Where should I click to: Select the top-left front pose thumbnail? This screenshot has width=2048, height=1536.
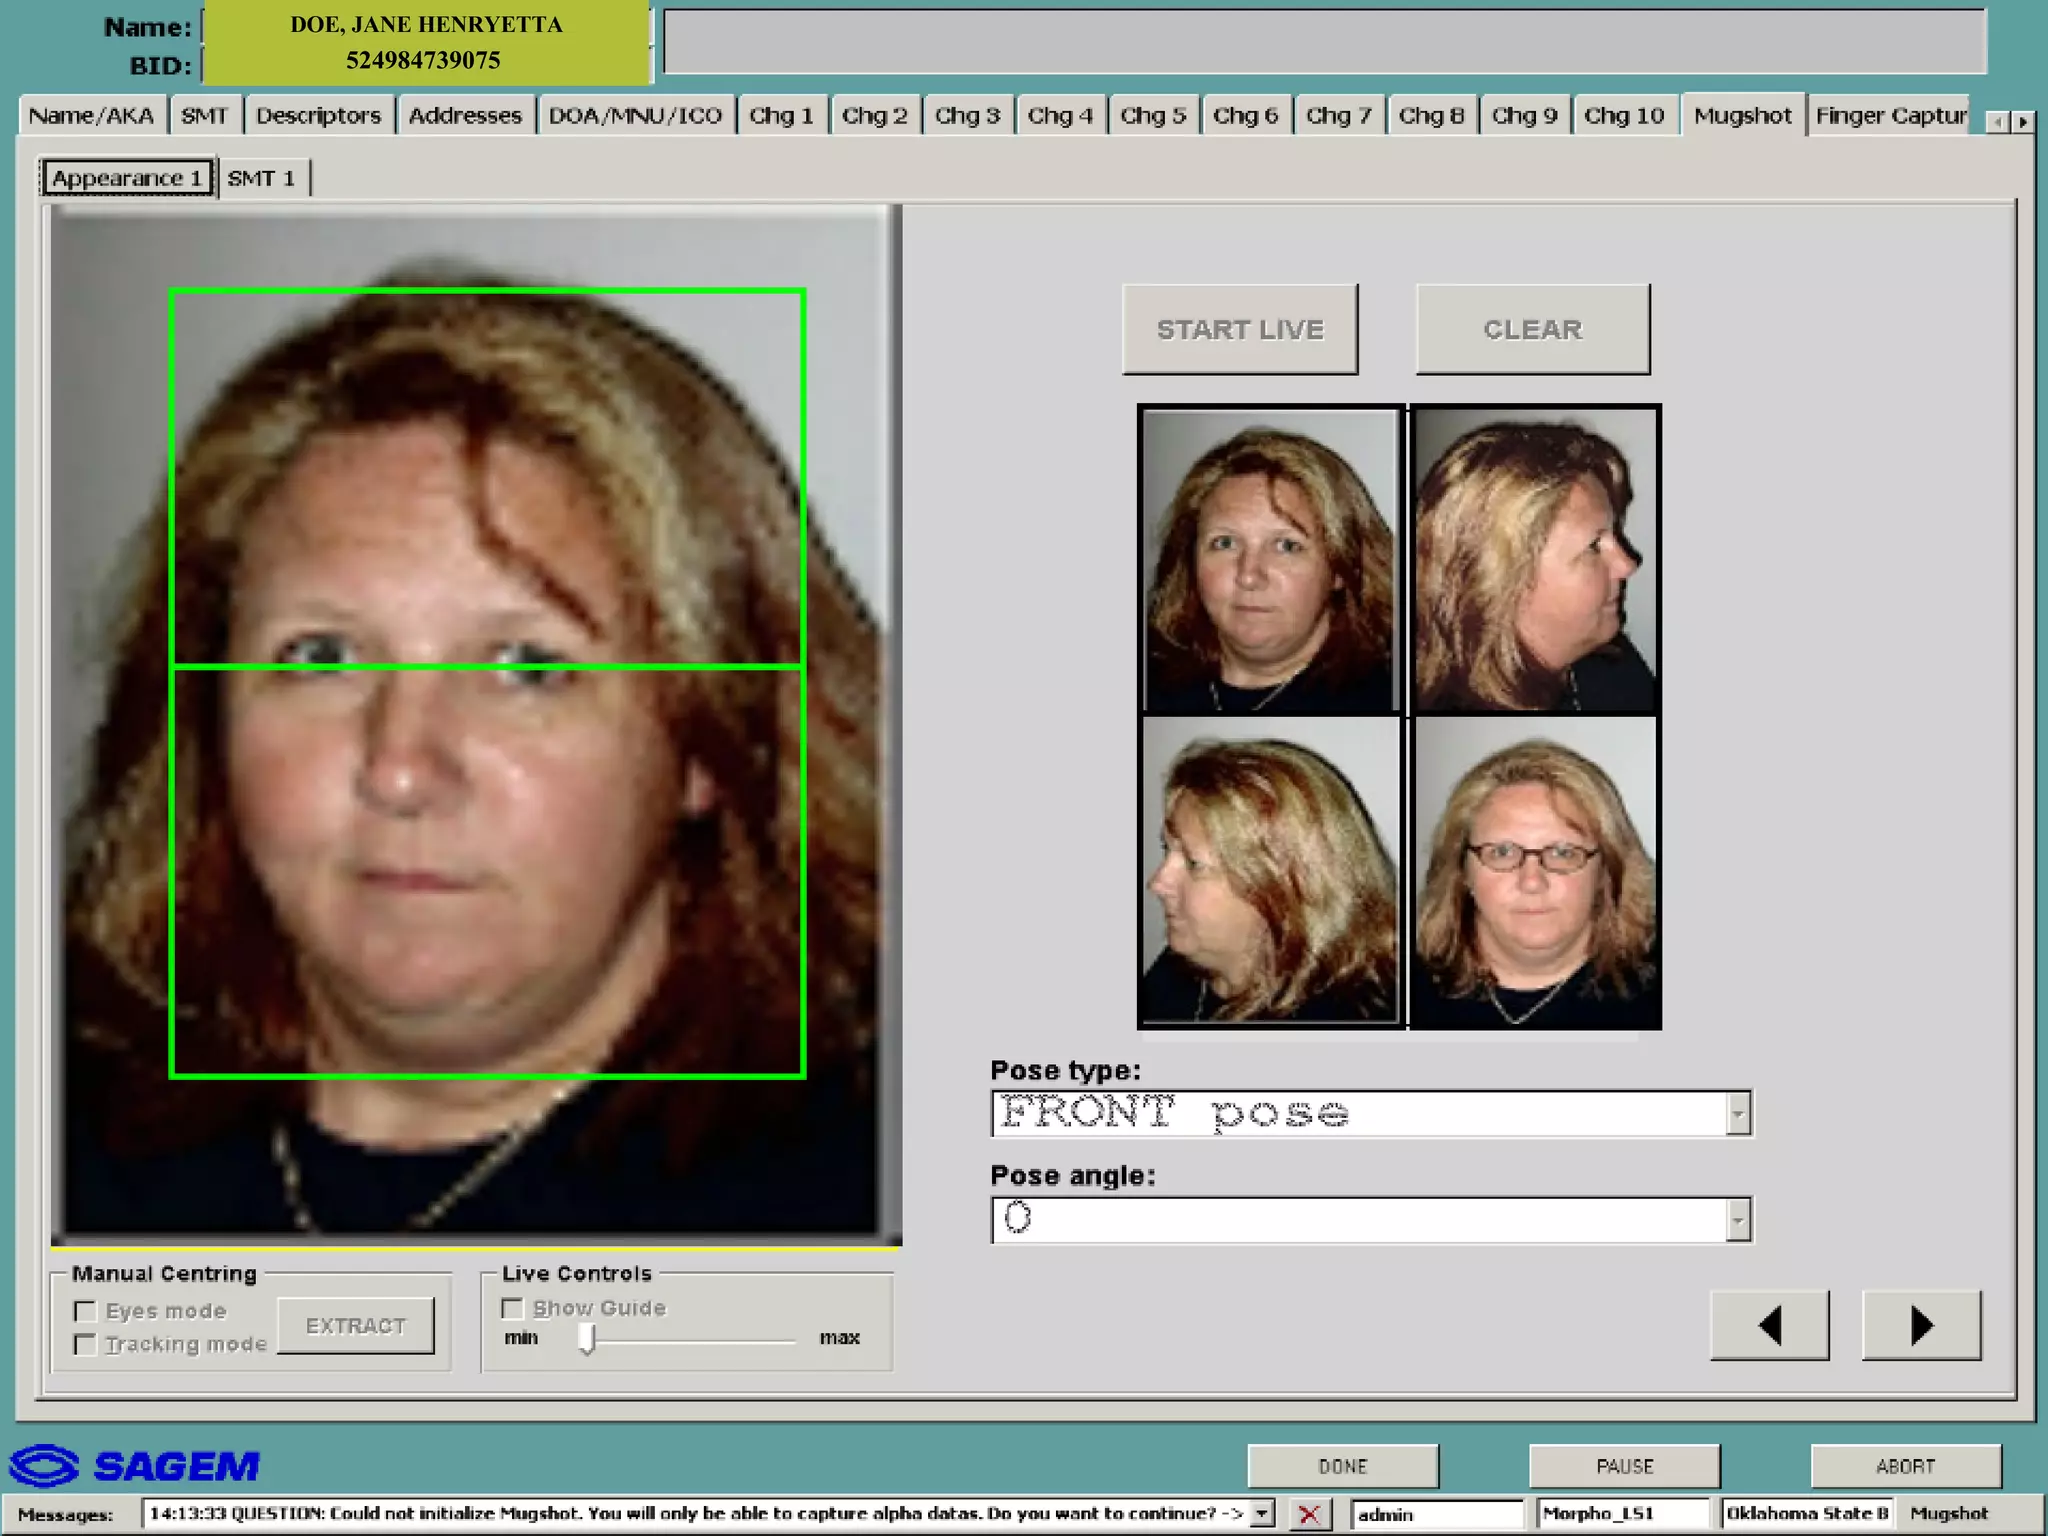click(1270, 560)
